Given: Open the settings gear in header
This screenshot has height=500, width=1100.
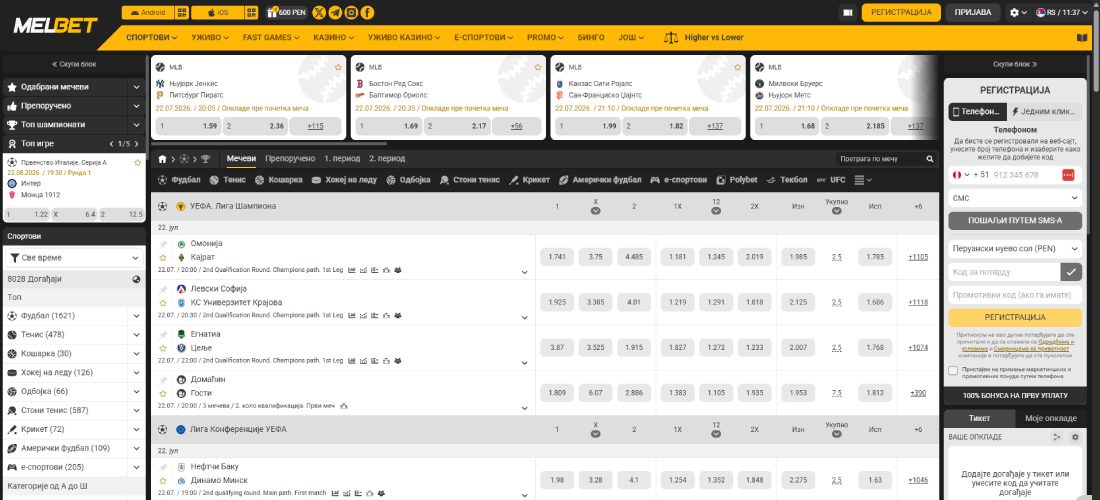Looking at the screenshot, I should pos(1017,13).
